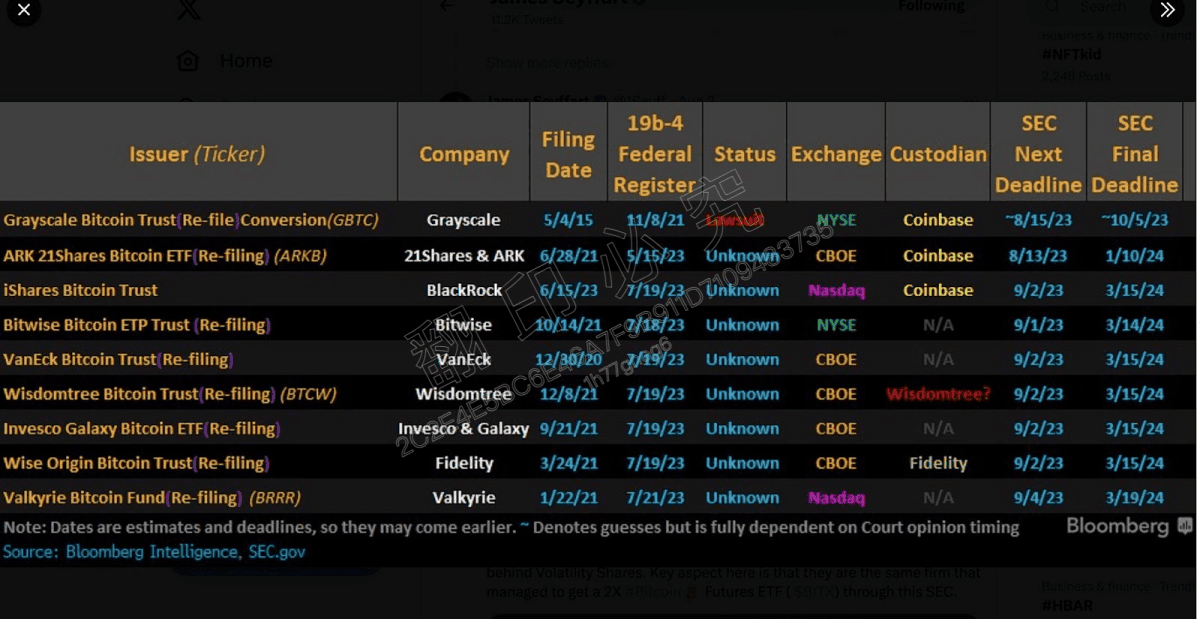The image size is (1200, 619).
Task: Click the SEC next deadline '9/1/23'
Action: (1038, 325)
